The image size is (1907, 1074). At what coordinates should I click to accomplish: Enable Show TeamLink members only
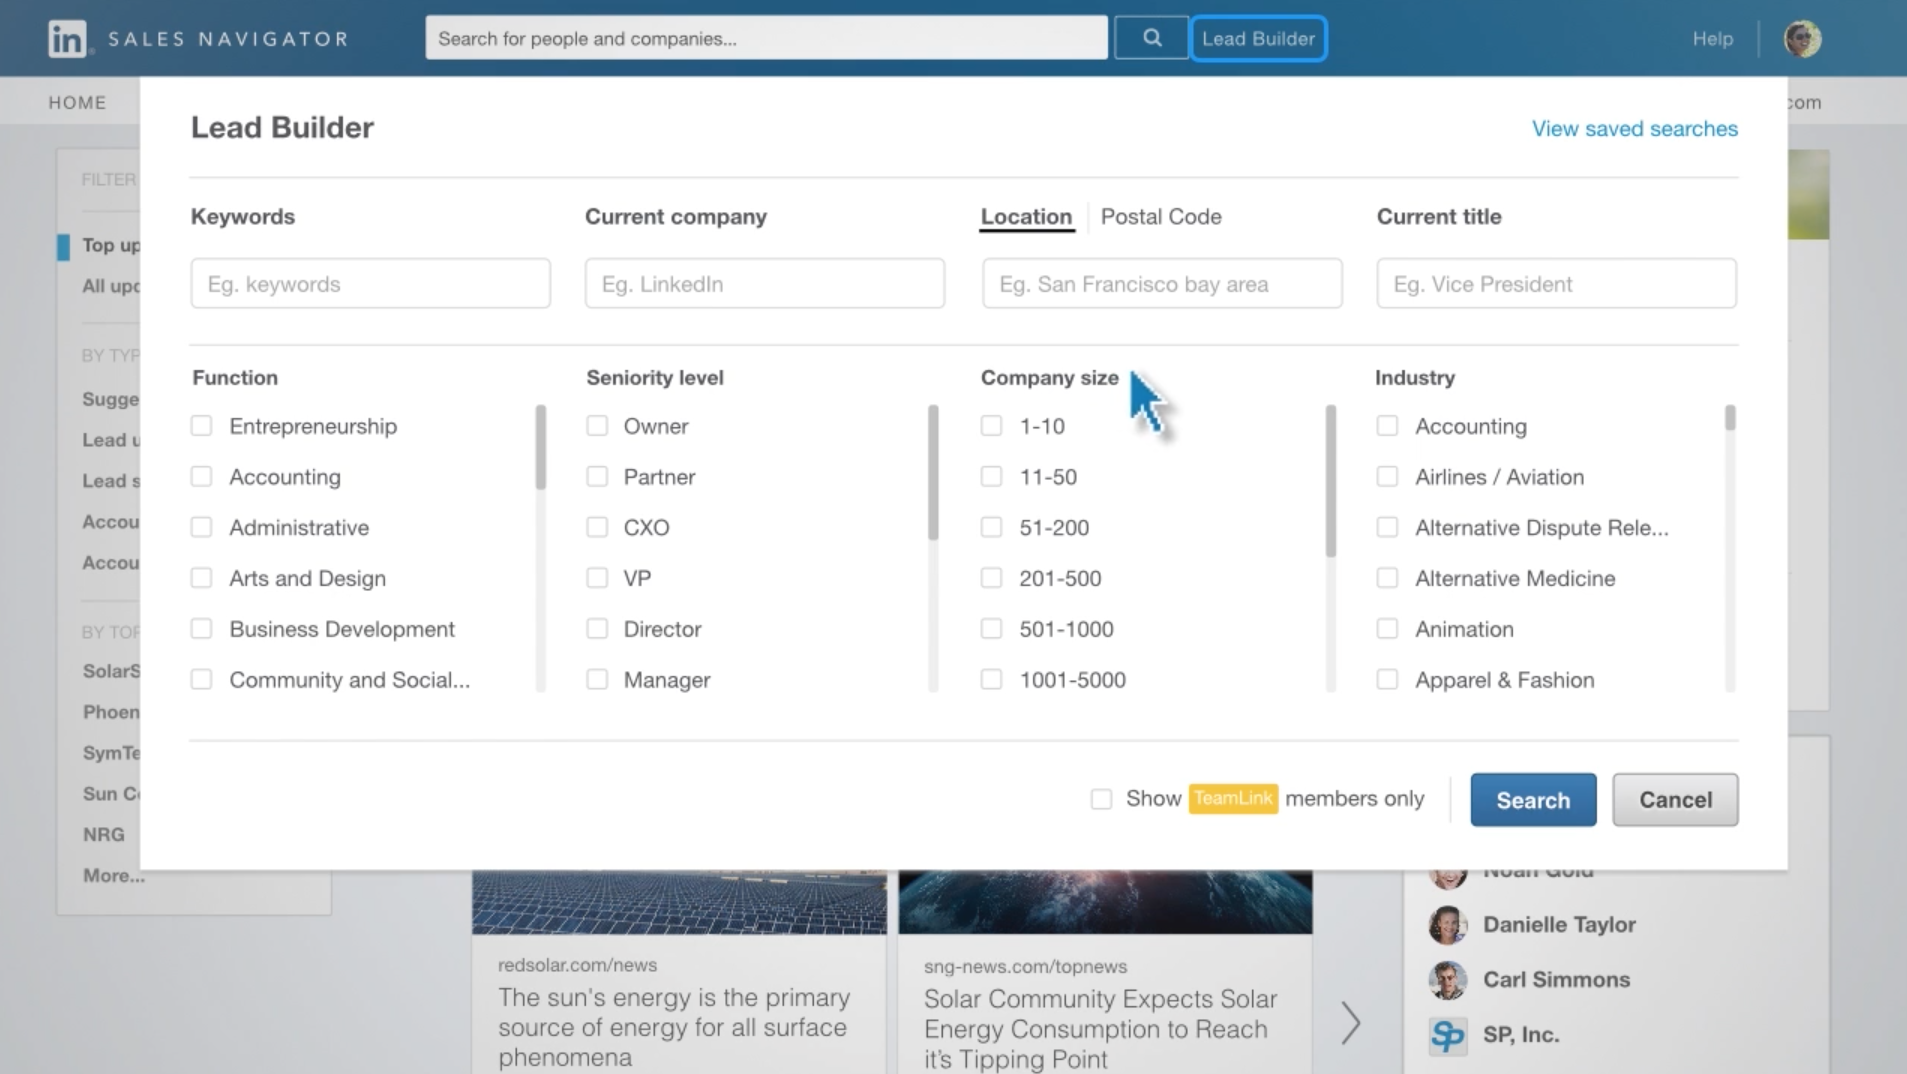pos(1102,798)
